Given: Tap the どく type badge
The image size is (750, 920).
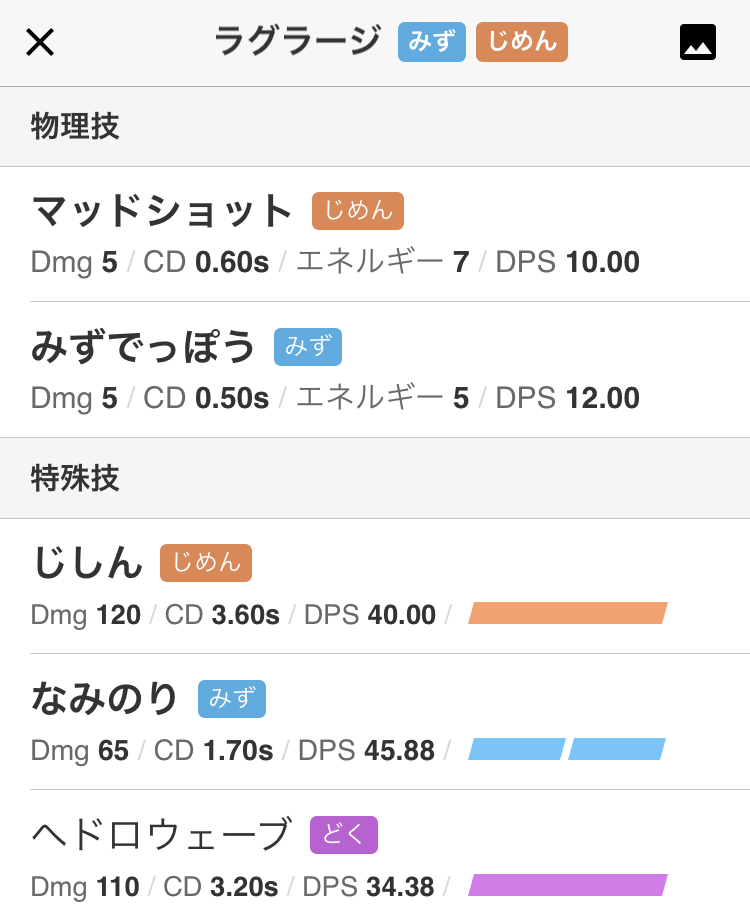Looking at the screenshot, I should coord(344,834).
